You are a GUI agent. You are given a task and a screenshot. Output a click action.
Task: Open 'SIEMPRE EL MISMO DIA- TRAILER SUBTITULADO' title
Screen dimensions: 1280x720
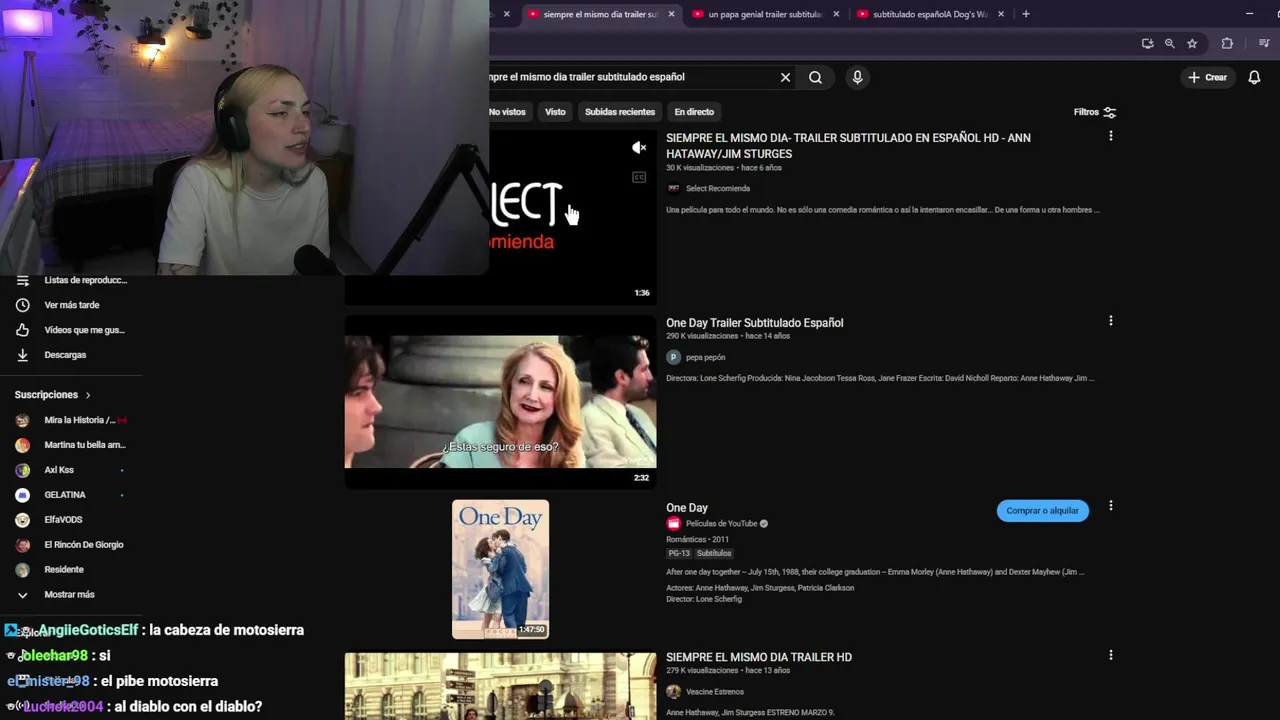[x=848, y=146]
